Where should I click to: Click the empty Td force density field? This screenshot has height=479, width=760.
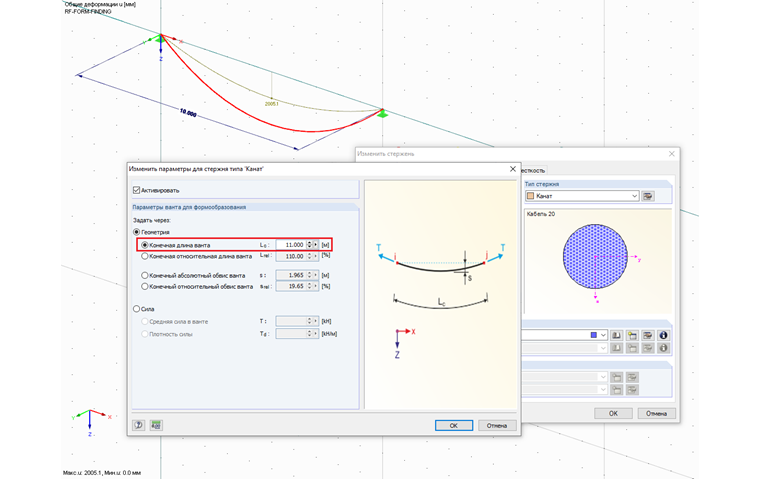click(x=291, y=334)
